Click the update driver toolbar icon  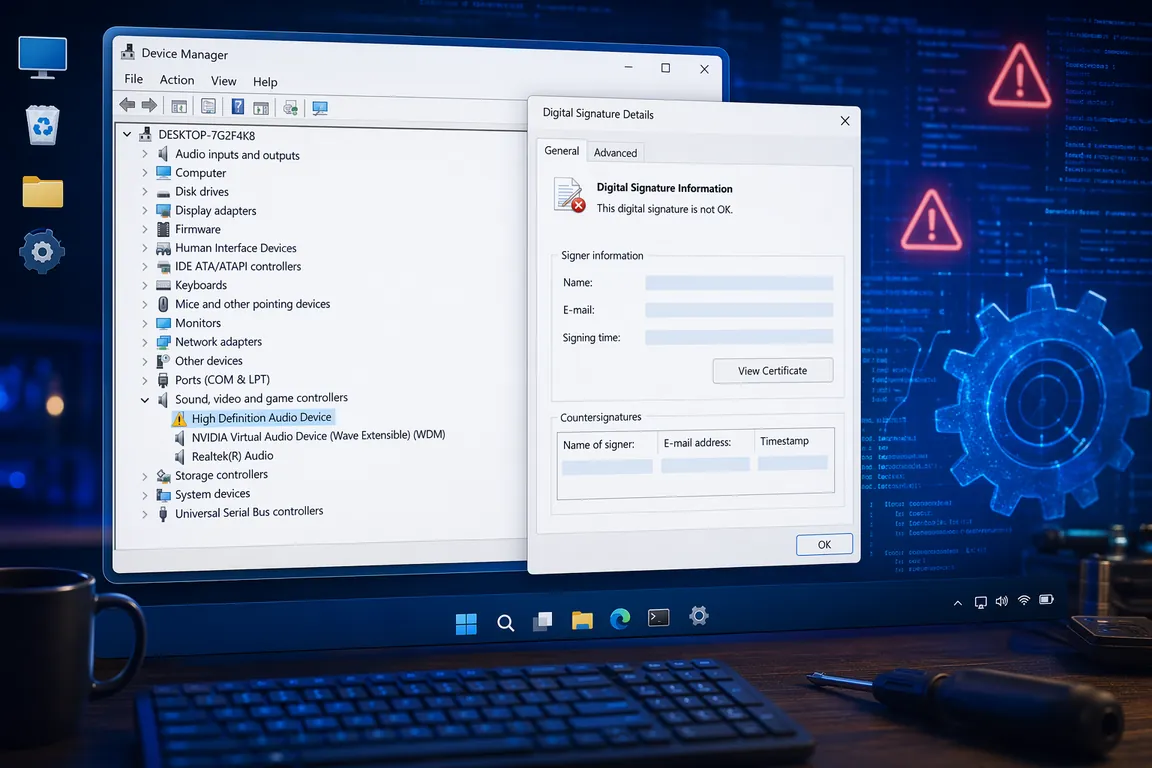[x=291, y=108]
